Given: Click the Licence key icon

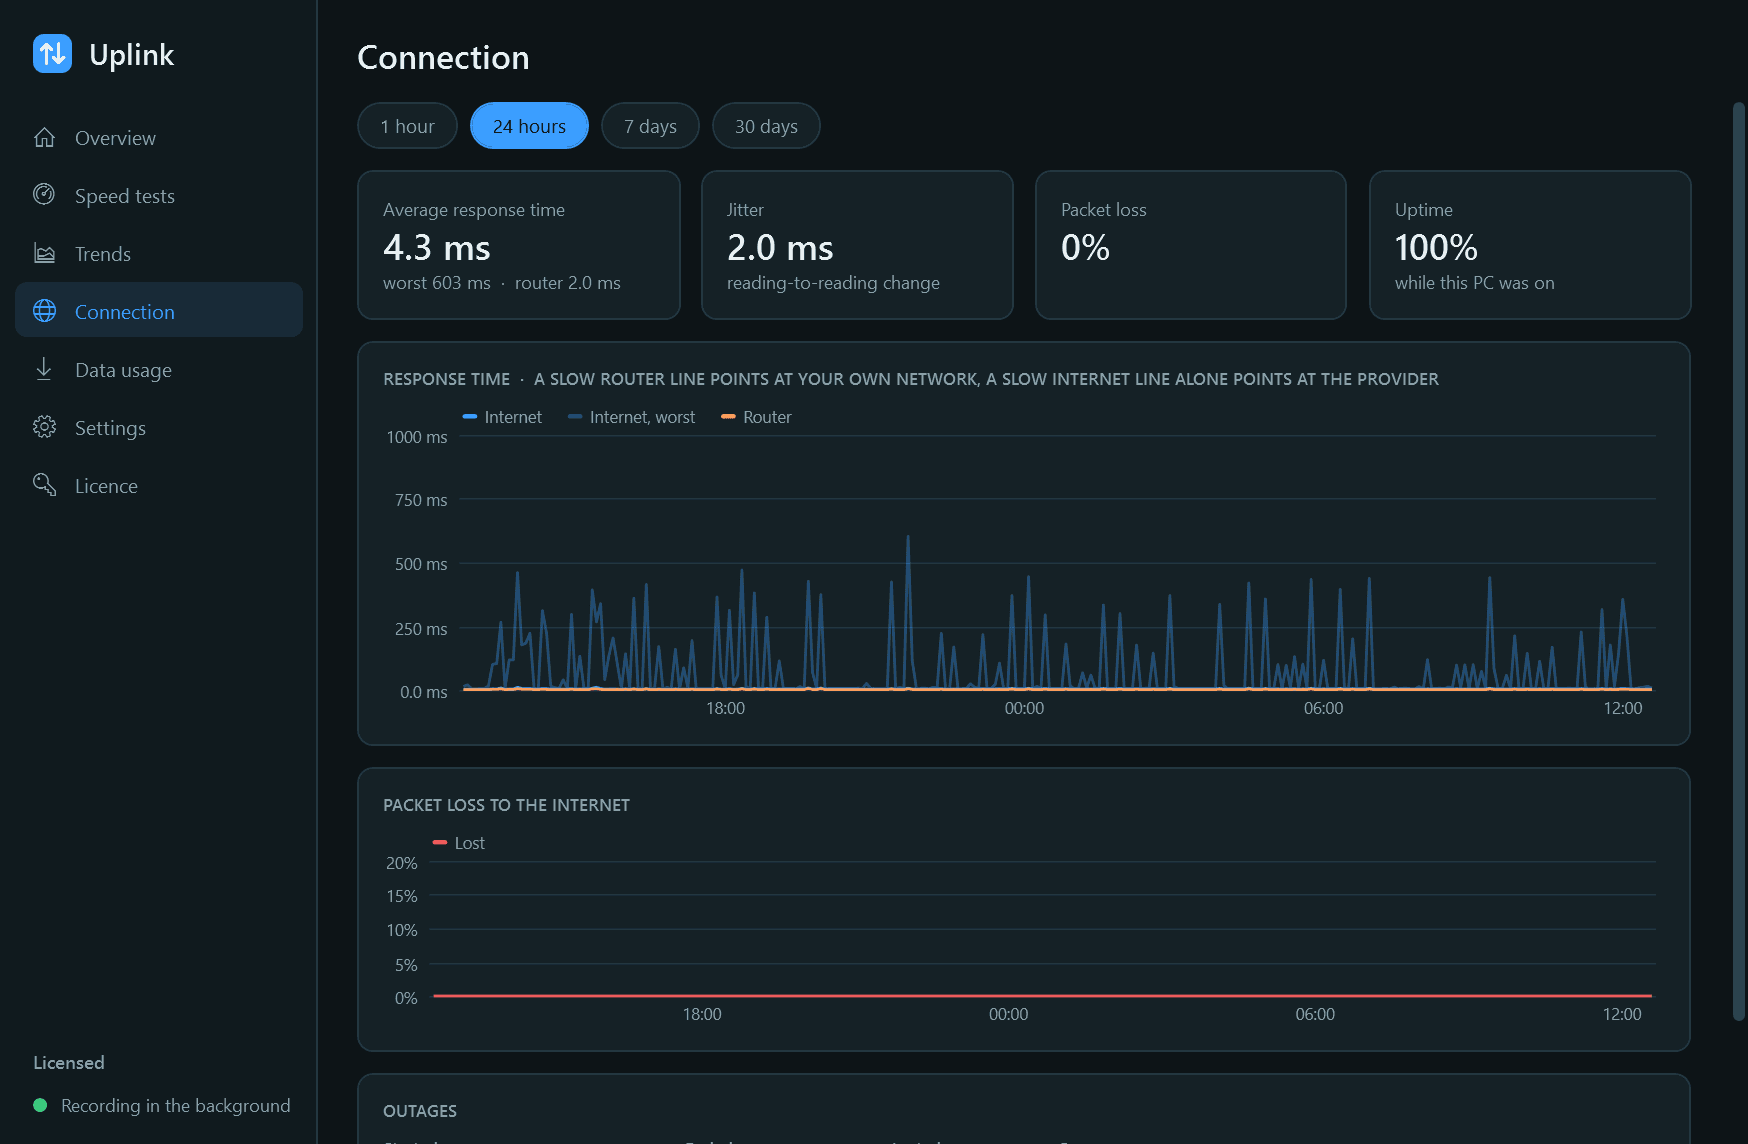Looking at the screenshot, I should 44,485.
